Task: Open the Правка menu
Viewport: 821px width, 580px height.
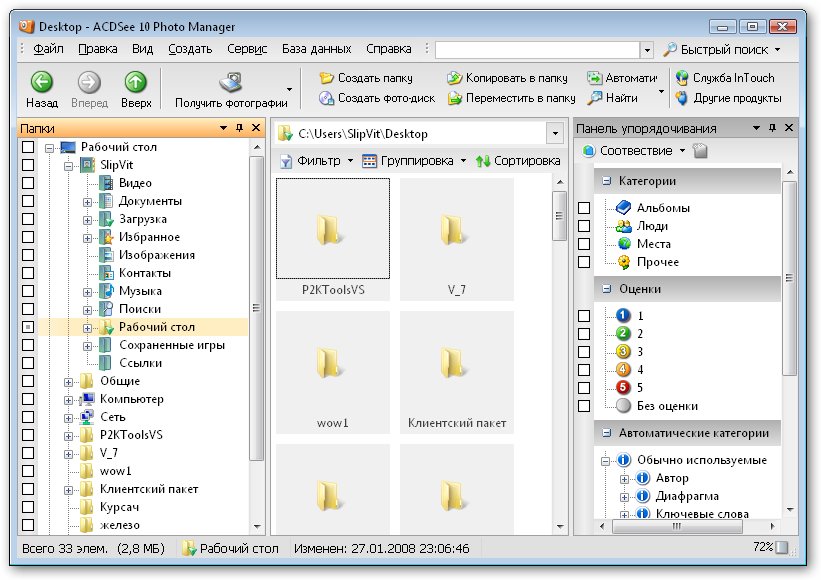Action: tap(97, 49)
